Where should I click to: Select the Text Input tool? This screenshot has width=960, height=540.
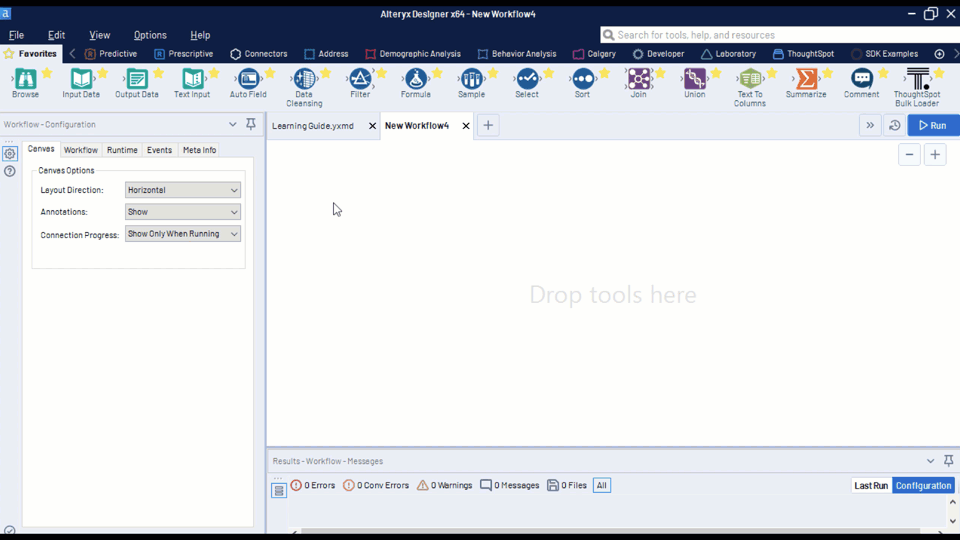pyautogui.click(x=192, y=79)
